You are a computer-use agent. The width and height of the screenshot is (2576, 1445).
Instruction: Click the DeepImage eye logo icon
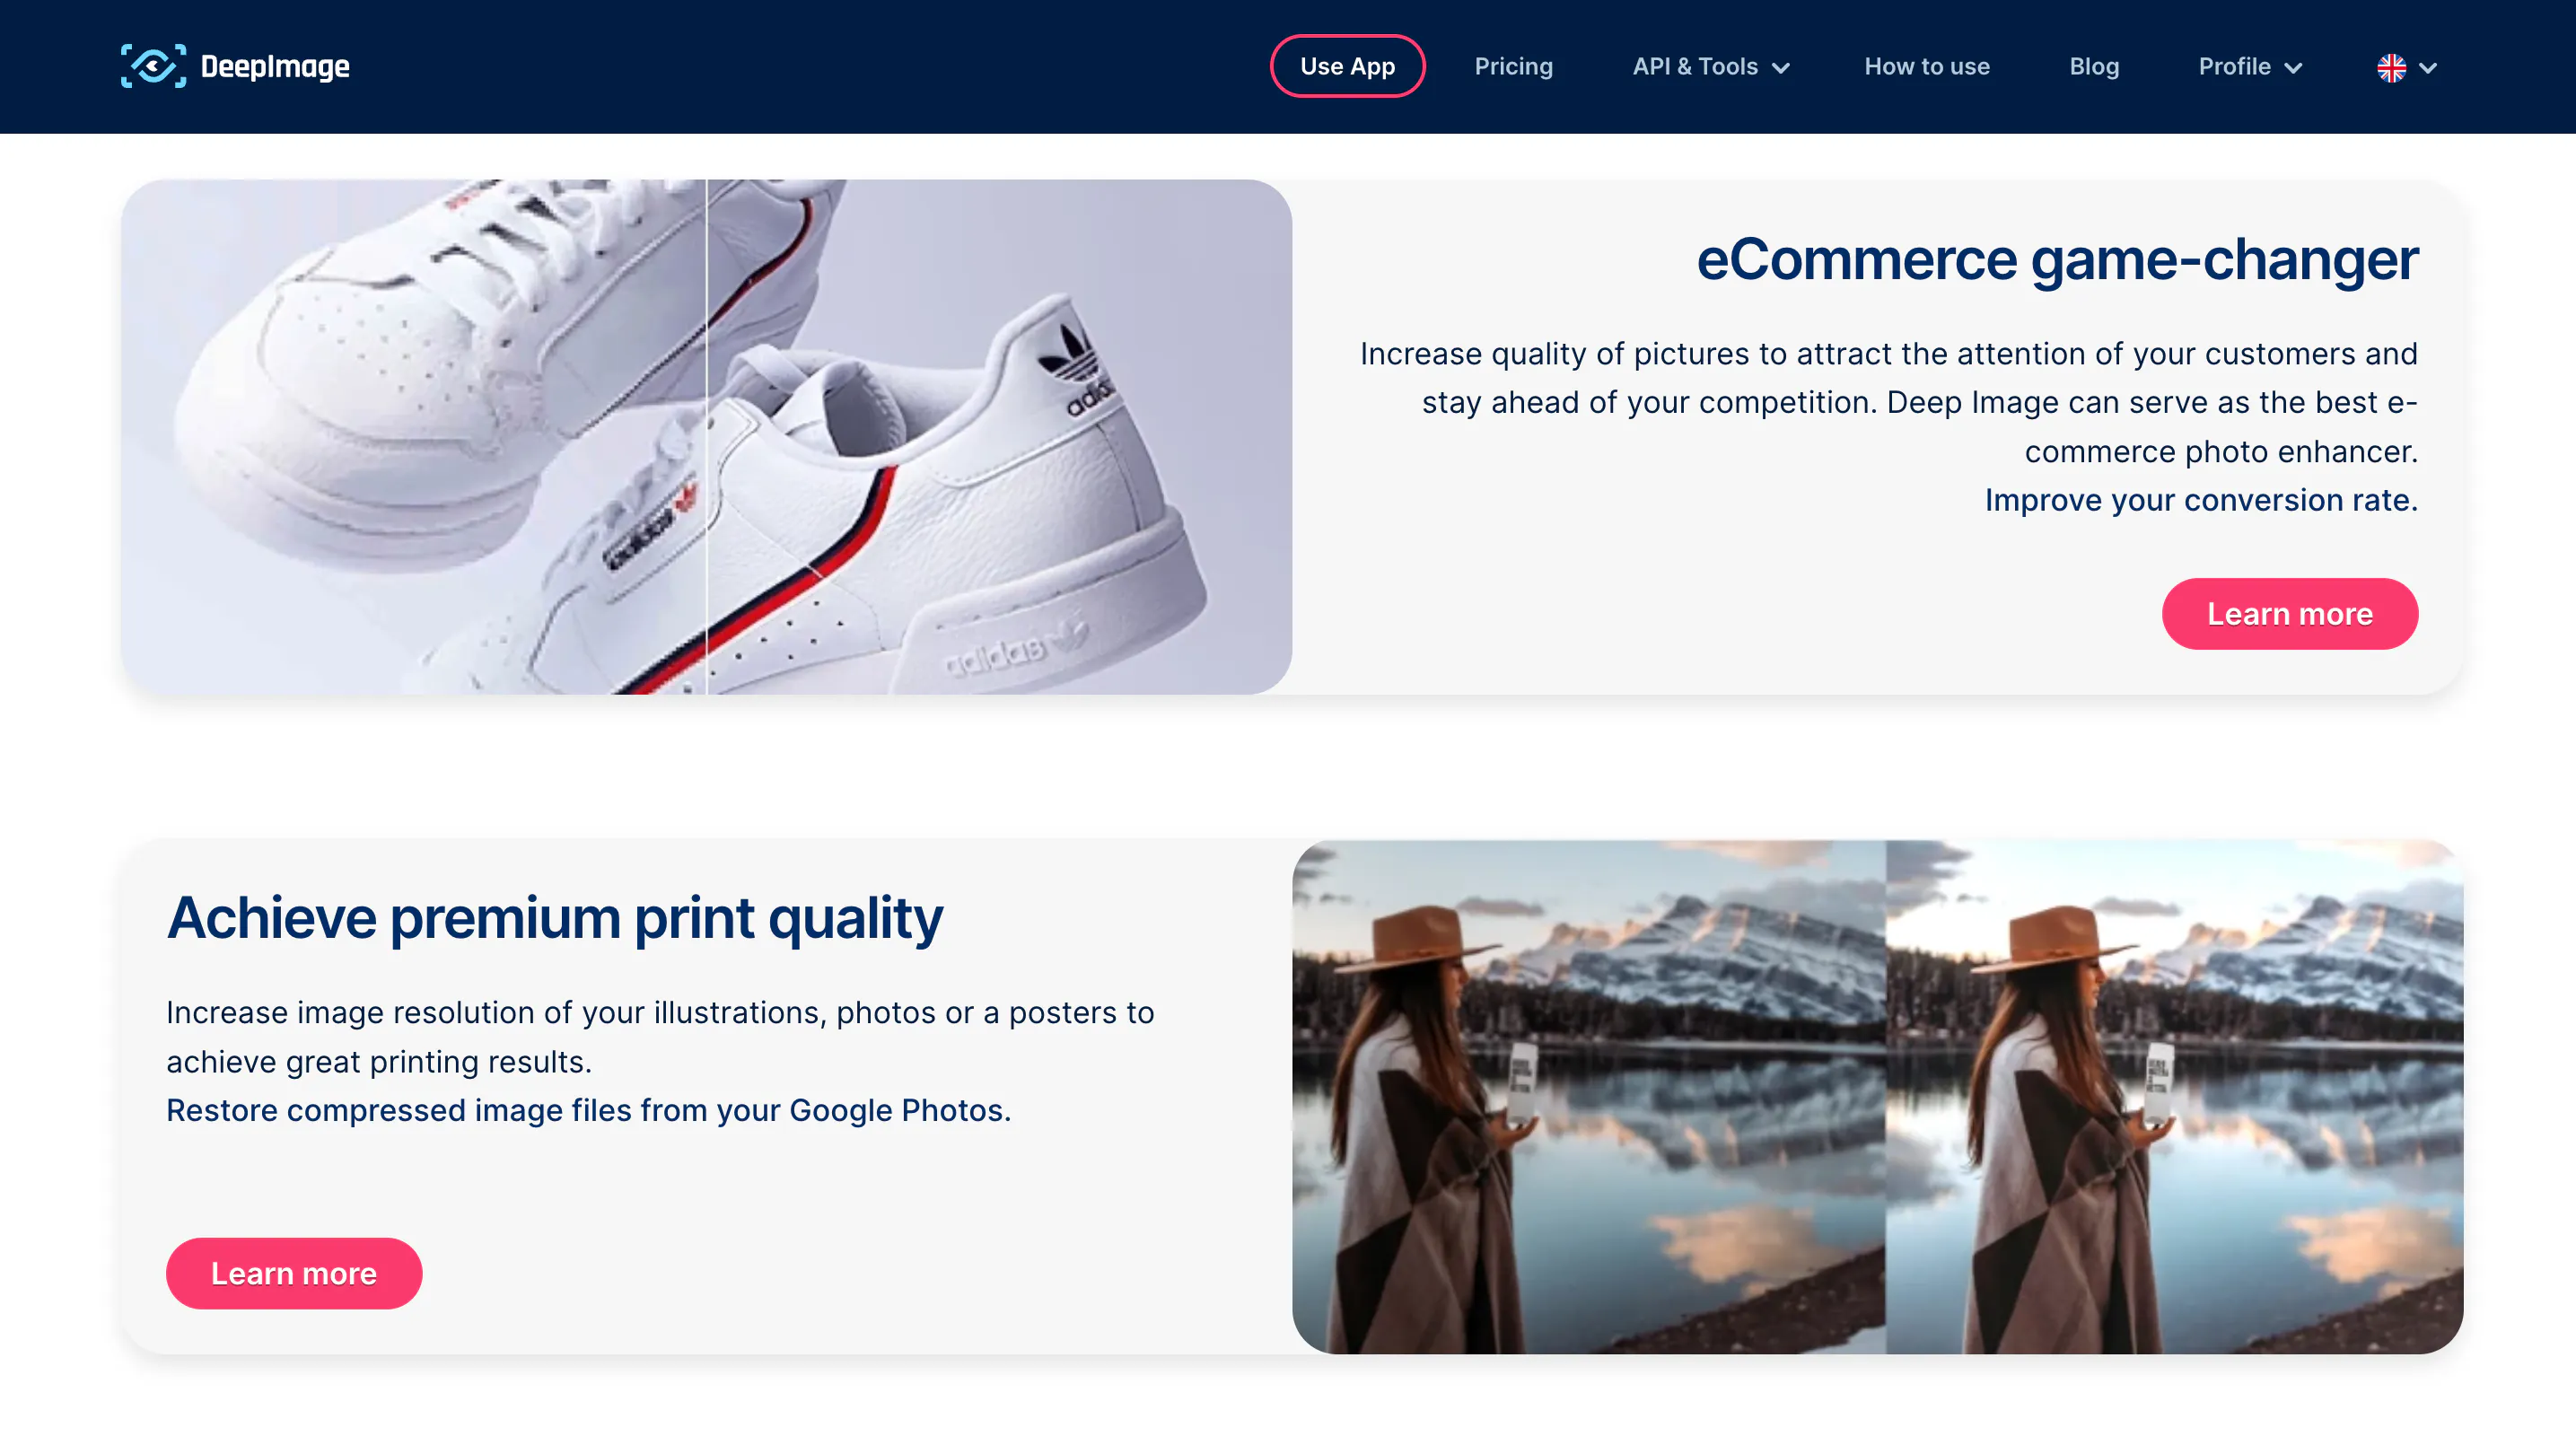coord(153,66)
